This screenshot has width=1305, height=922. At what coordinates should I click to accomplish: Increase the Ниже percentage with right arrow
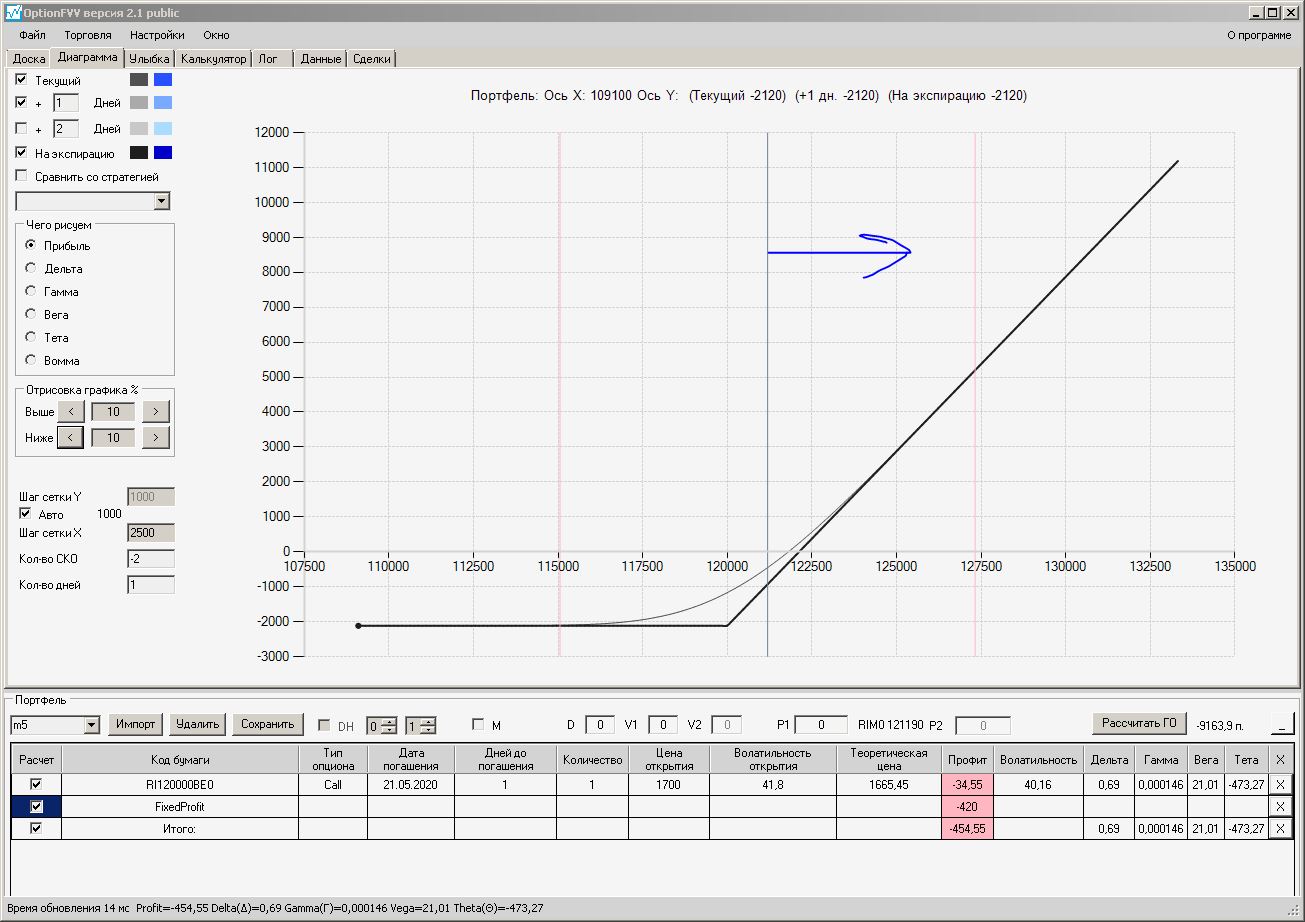(156, 437)
